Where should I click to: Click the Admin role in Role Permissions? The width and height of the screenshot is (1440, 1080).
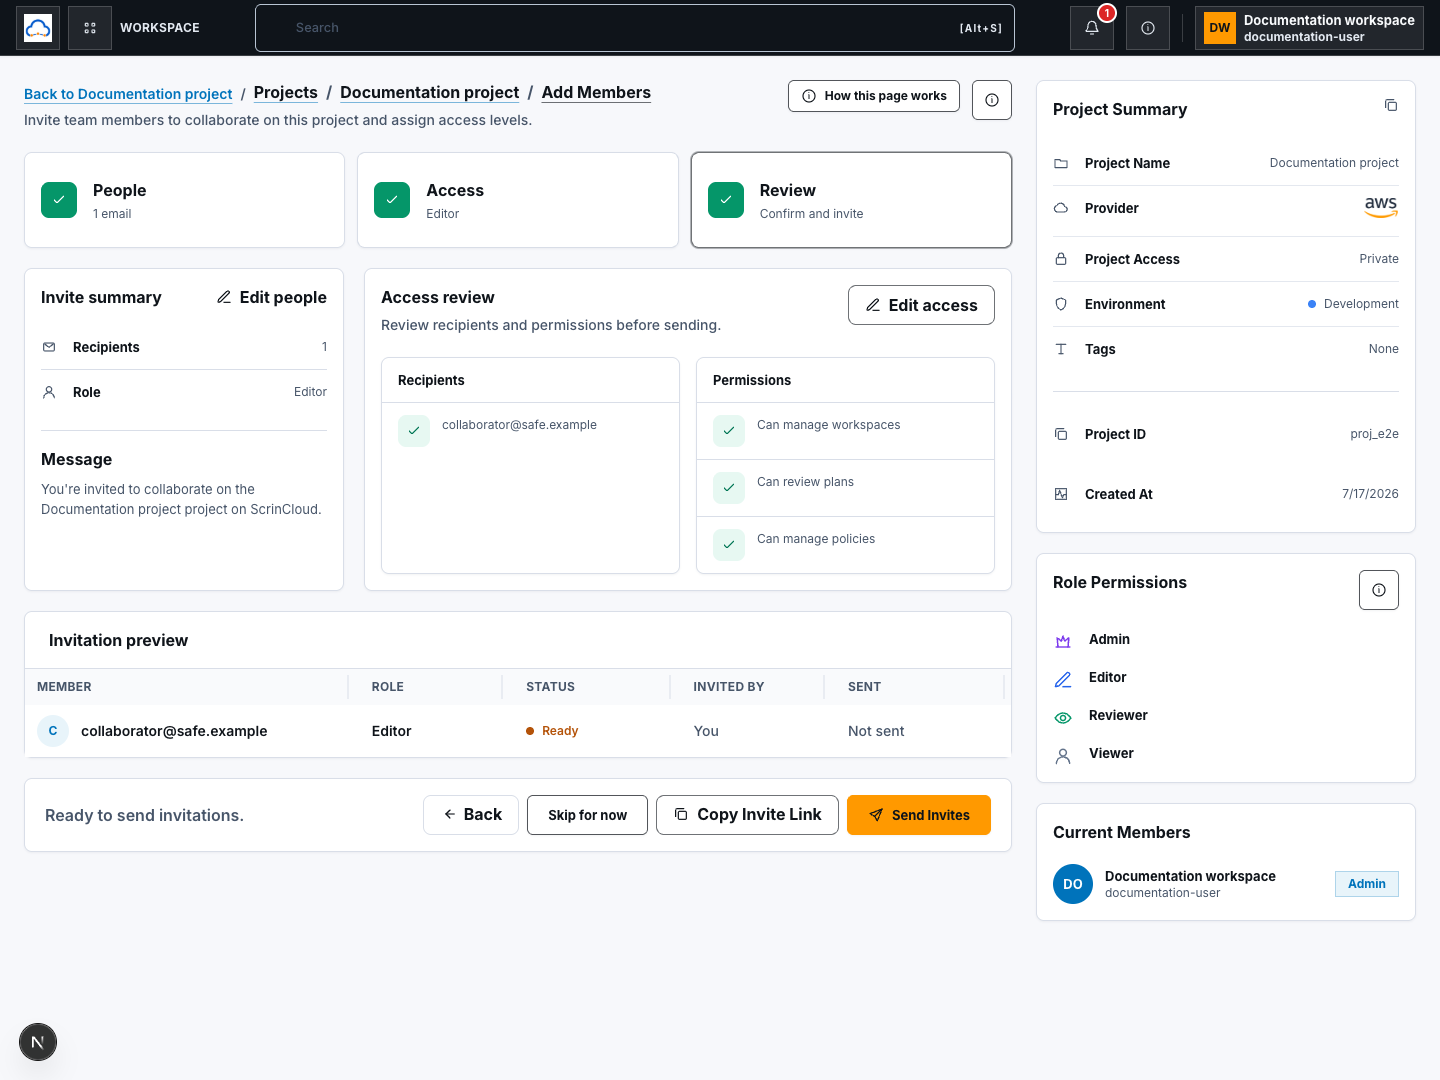[1109, 640]
